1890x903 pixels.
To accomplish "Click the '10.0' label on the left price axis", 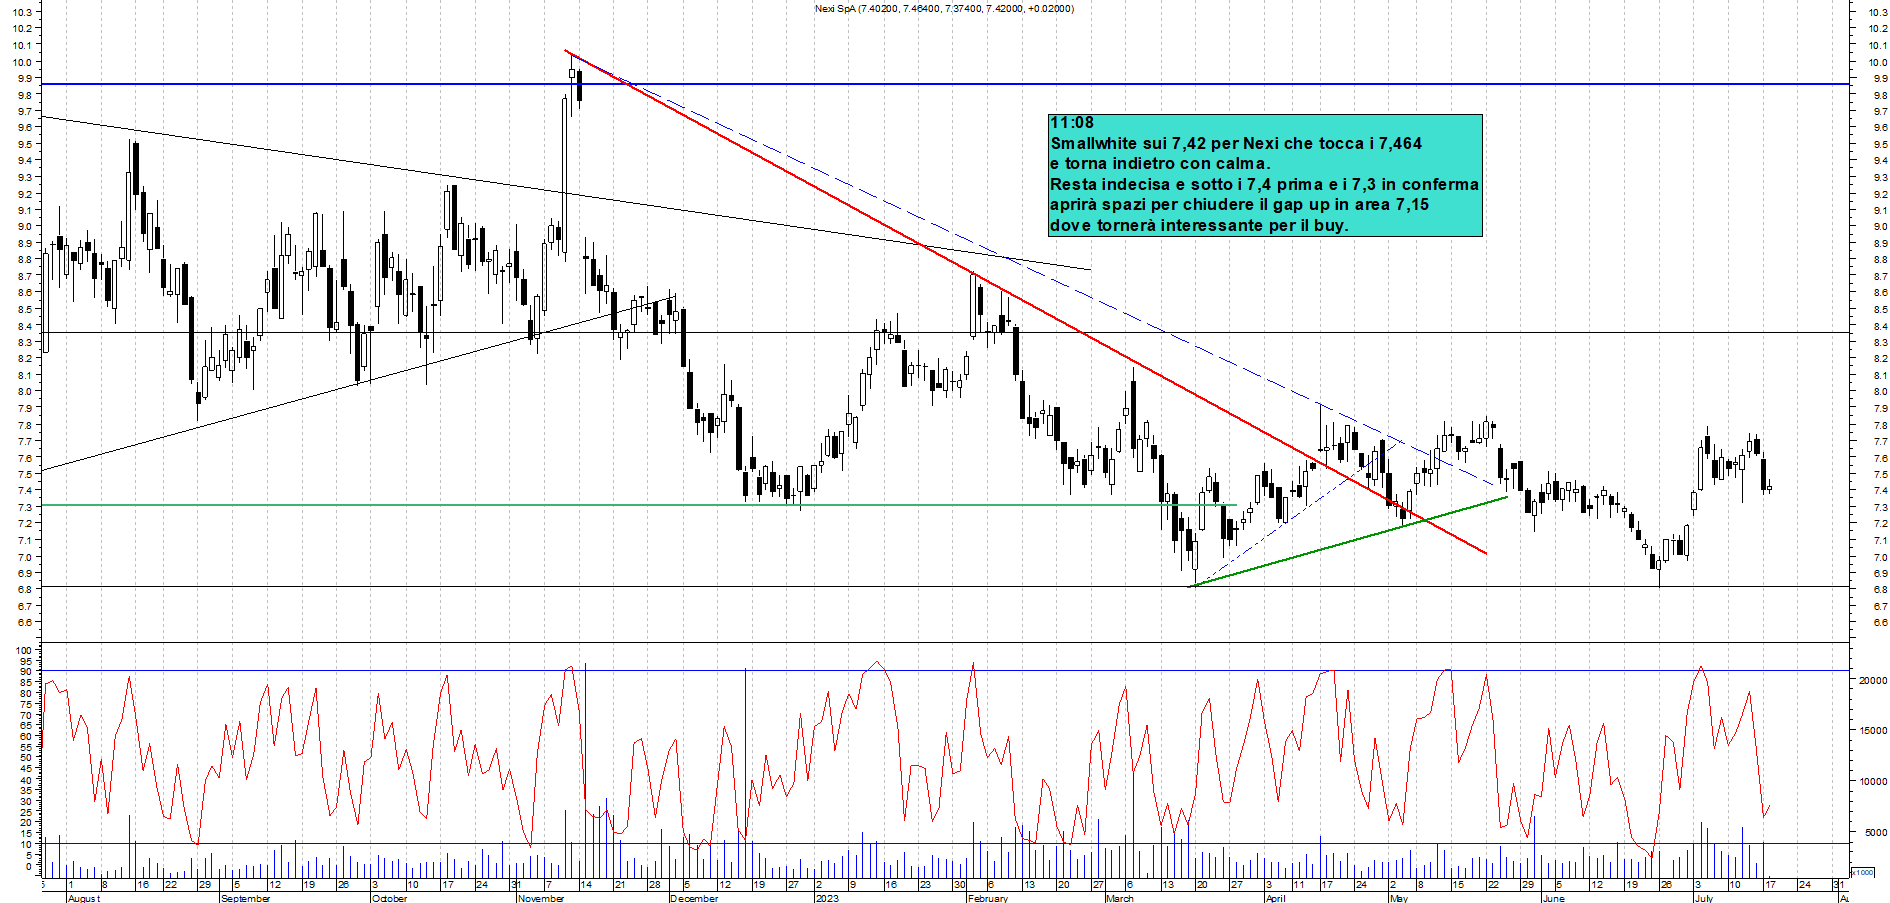I will click(22, 62).
